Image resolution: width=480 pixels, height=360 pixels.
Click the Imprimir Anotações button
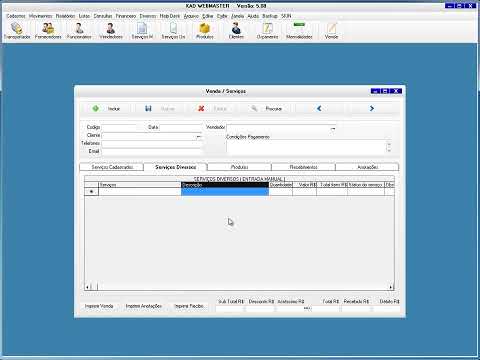pos(144,306)
